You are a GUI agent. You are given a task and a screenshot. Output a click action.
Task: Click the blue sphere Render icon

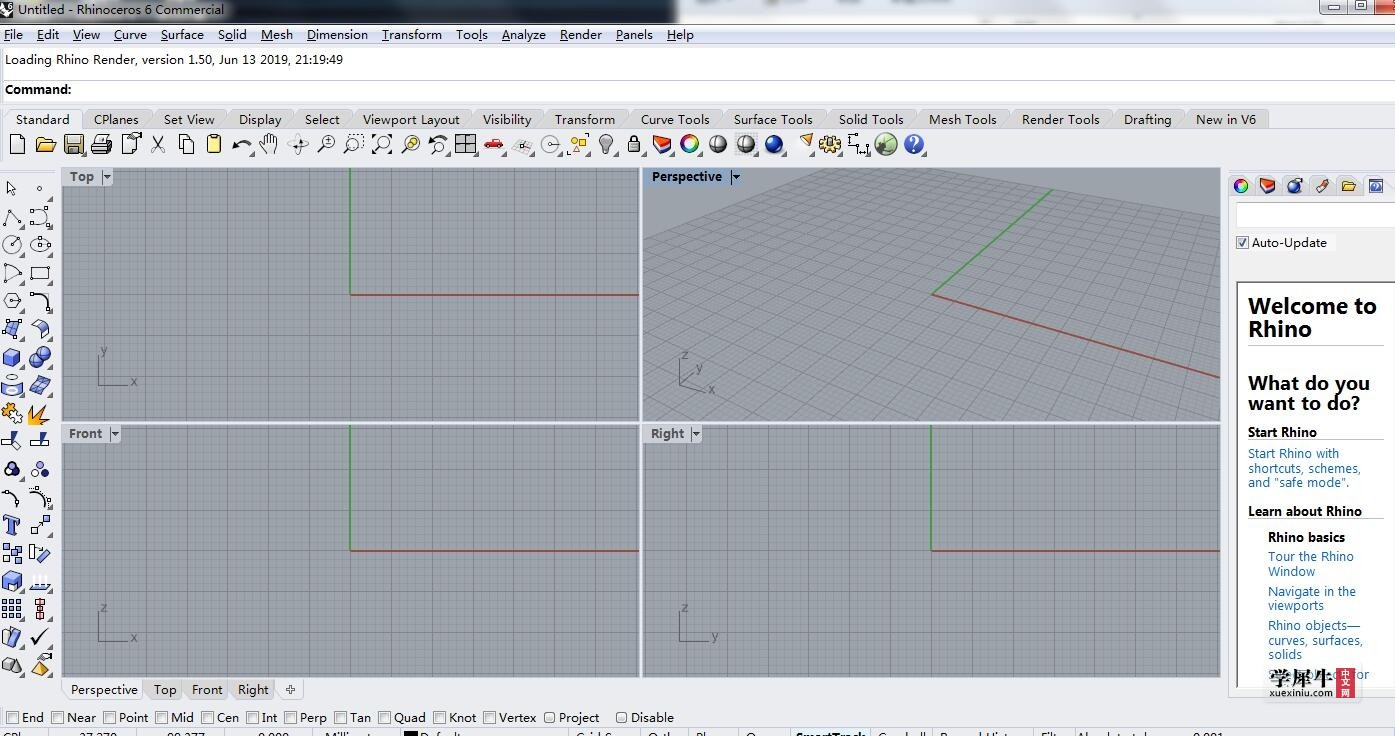(774, 145)
